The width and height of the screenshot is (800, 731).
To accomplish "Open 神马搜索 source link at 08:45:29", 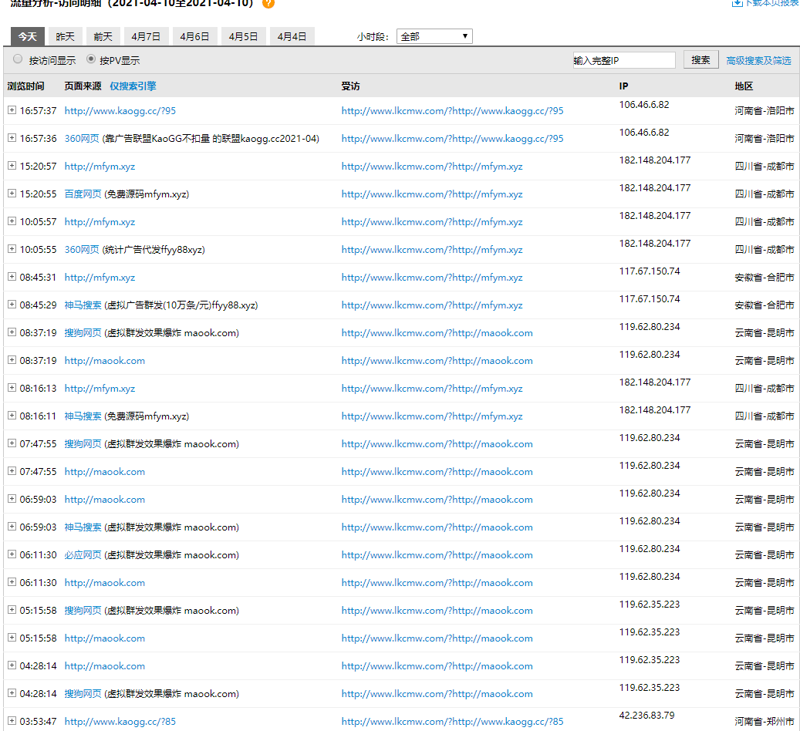I will pos(83,306).
